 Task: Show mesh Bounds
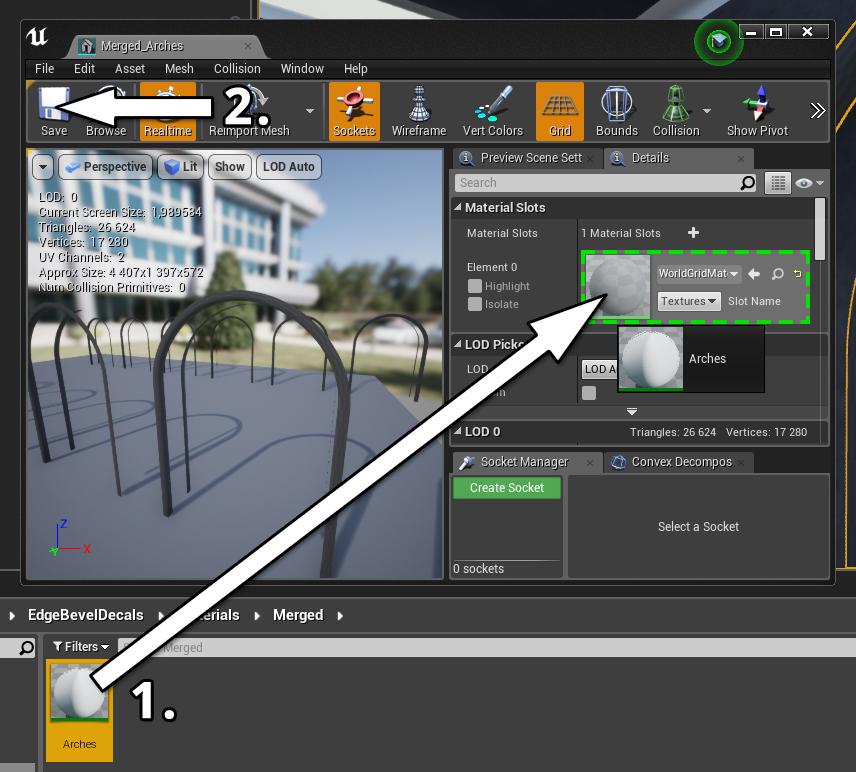coord(616,110)
